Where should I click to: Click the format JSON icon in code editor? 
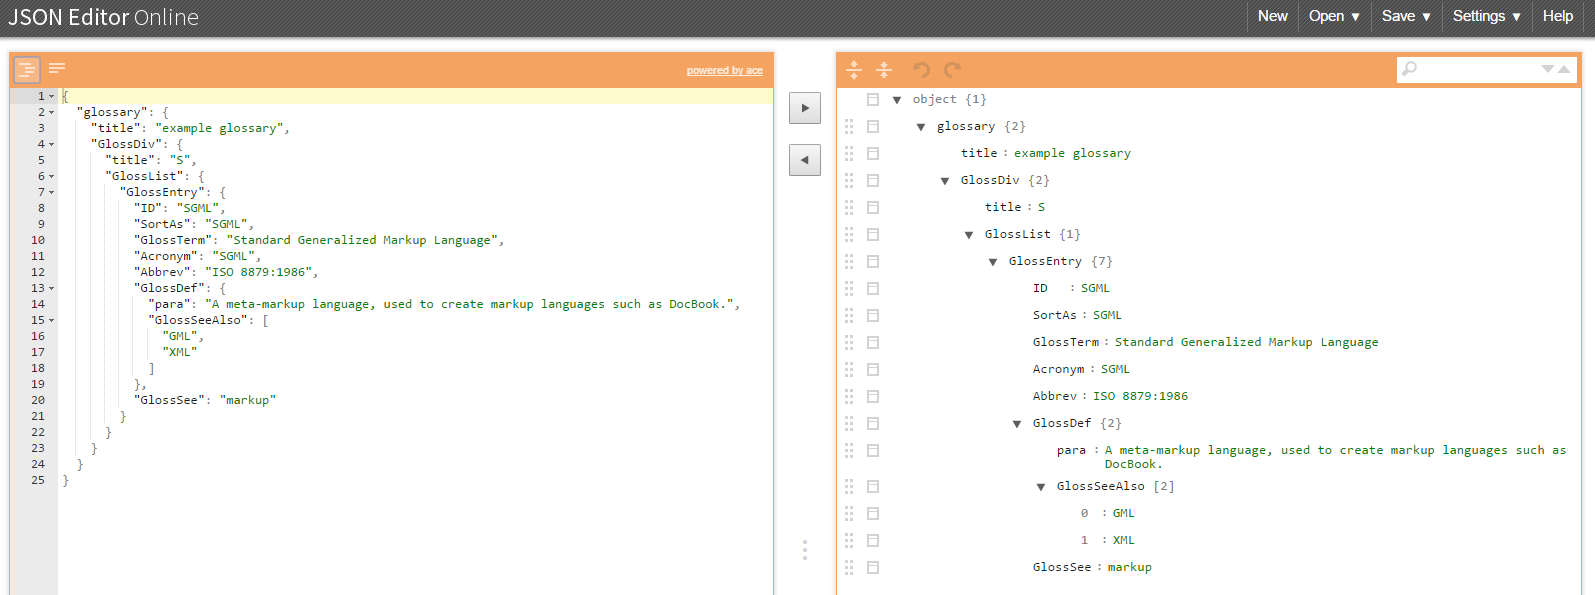[27, 69]
